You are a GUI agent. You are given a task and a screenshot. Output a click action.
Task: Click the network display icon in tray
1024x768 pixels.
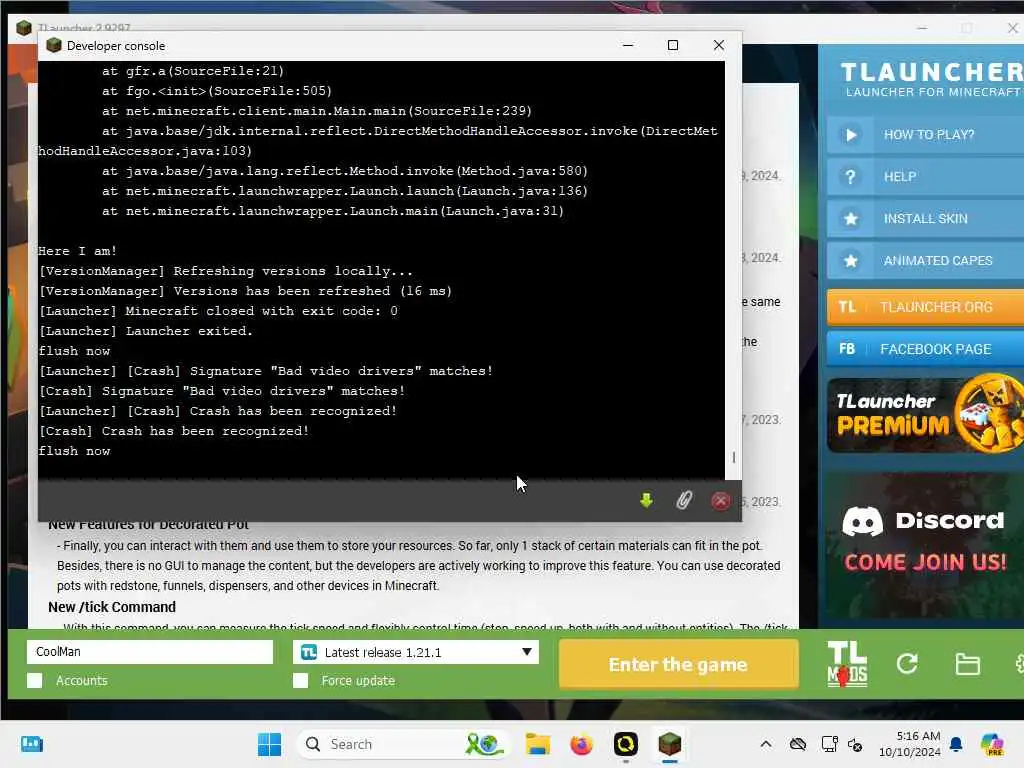829,744
